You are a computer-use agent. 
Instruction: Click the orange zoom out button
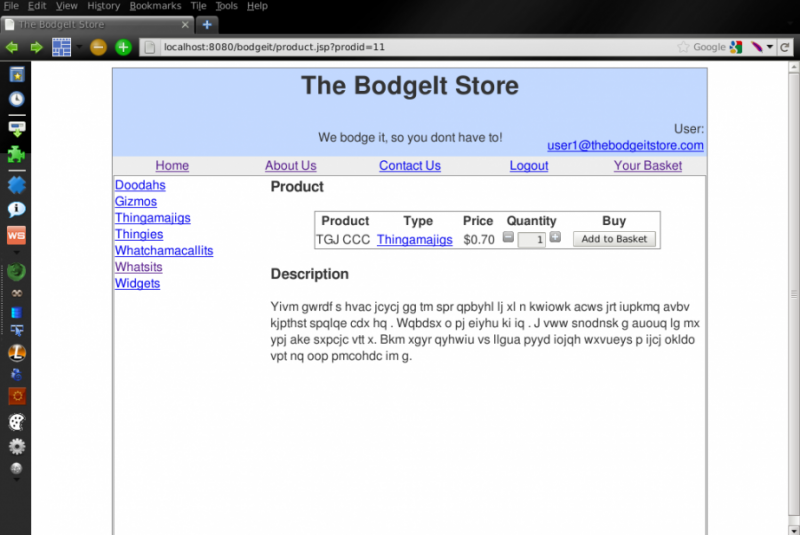click(98, 47)
